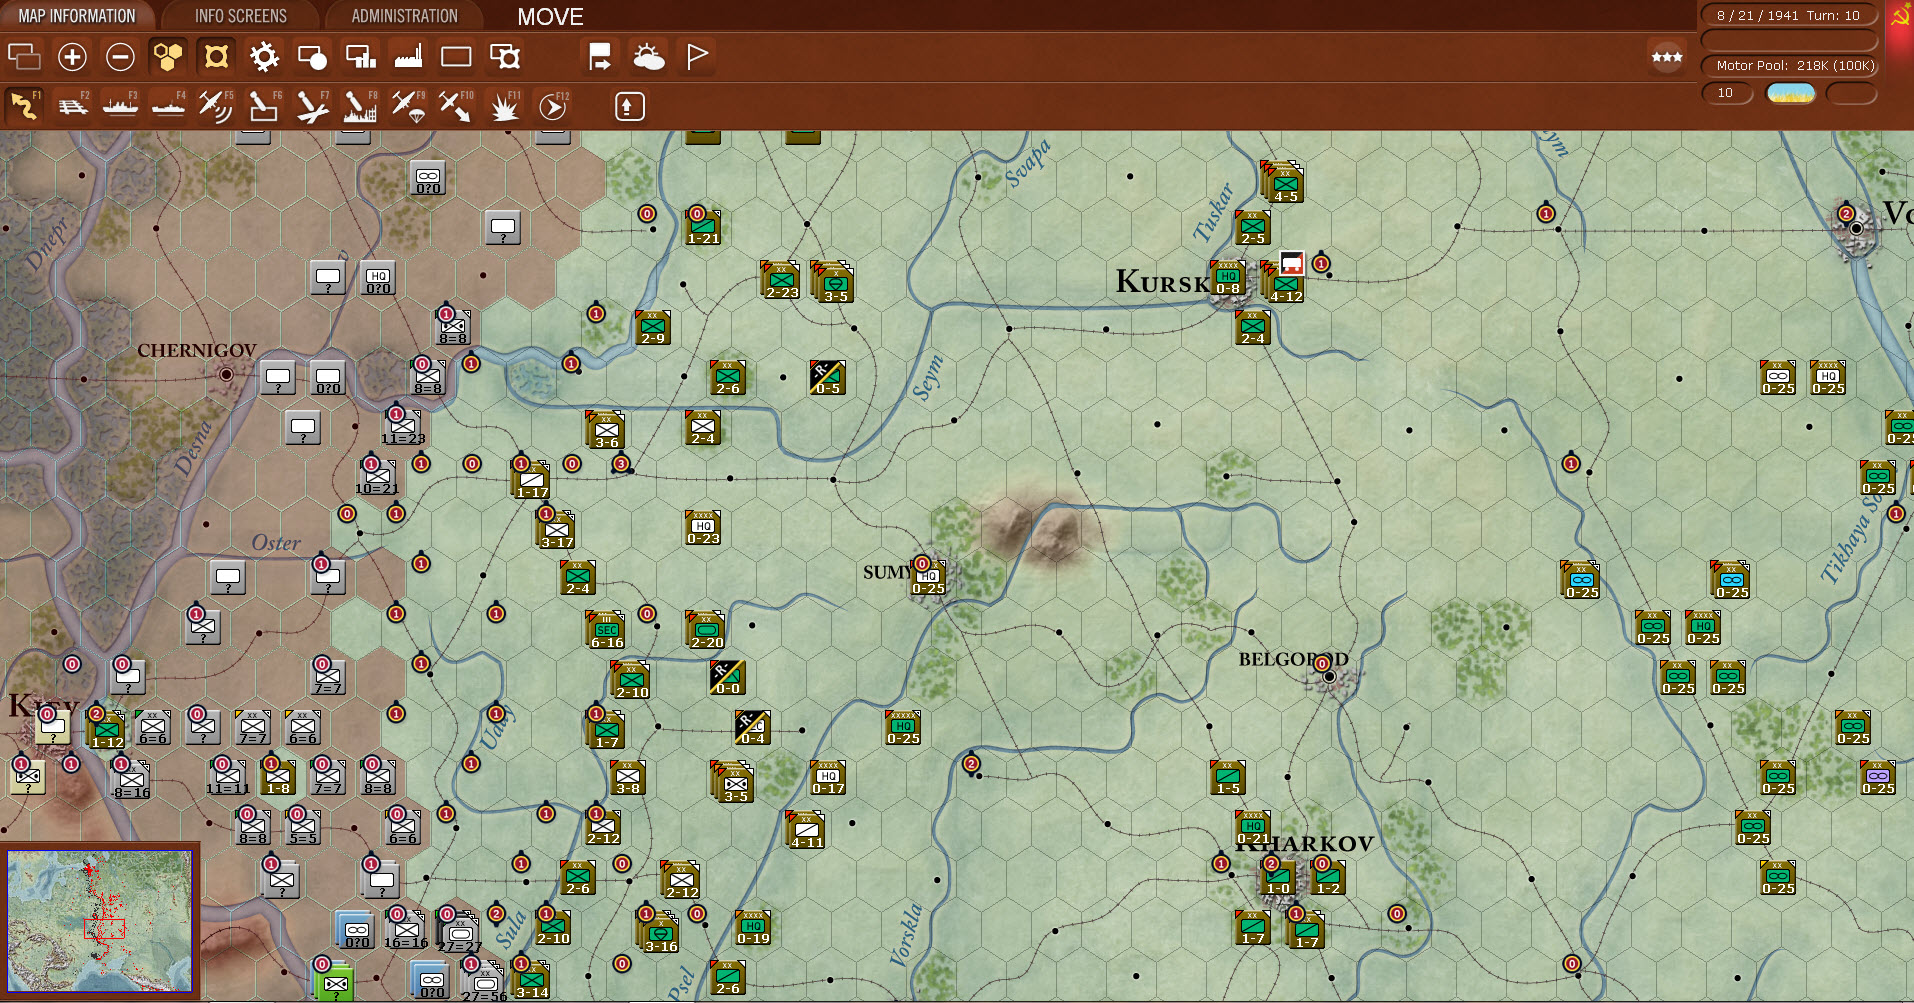Click the Belgorod city hex
This screenshot has width=1914, height=1003.
coord(1329,677)
